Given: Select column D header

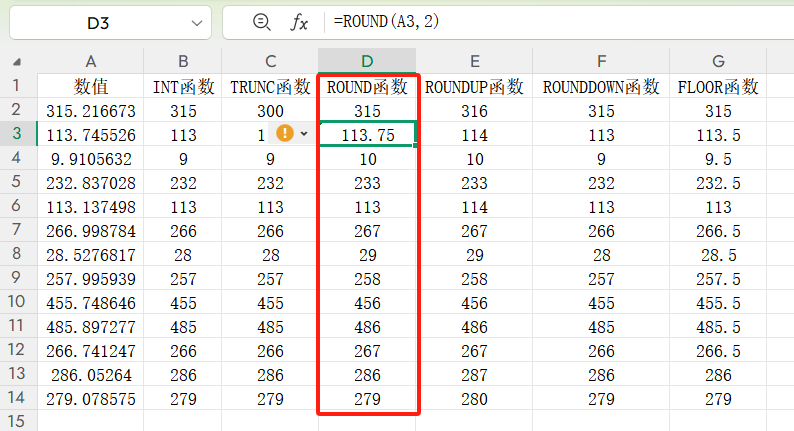Looking at the screenshot, I should 367,61.
